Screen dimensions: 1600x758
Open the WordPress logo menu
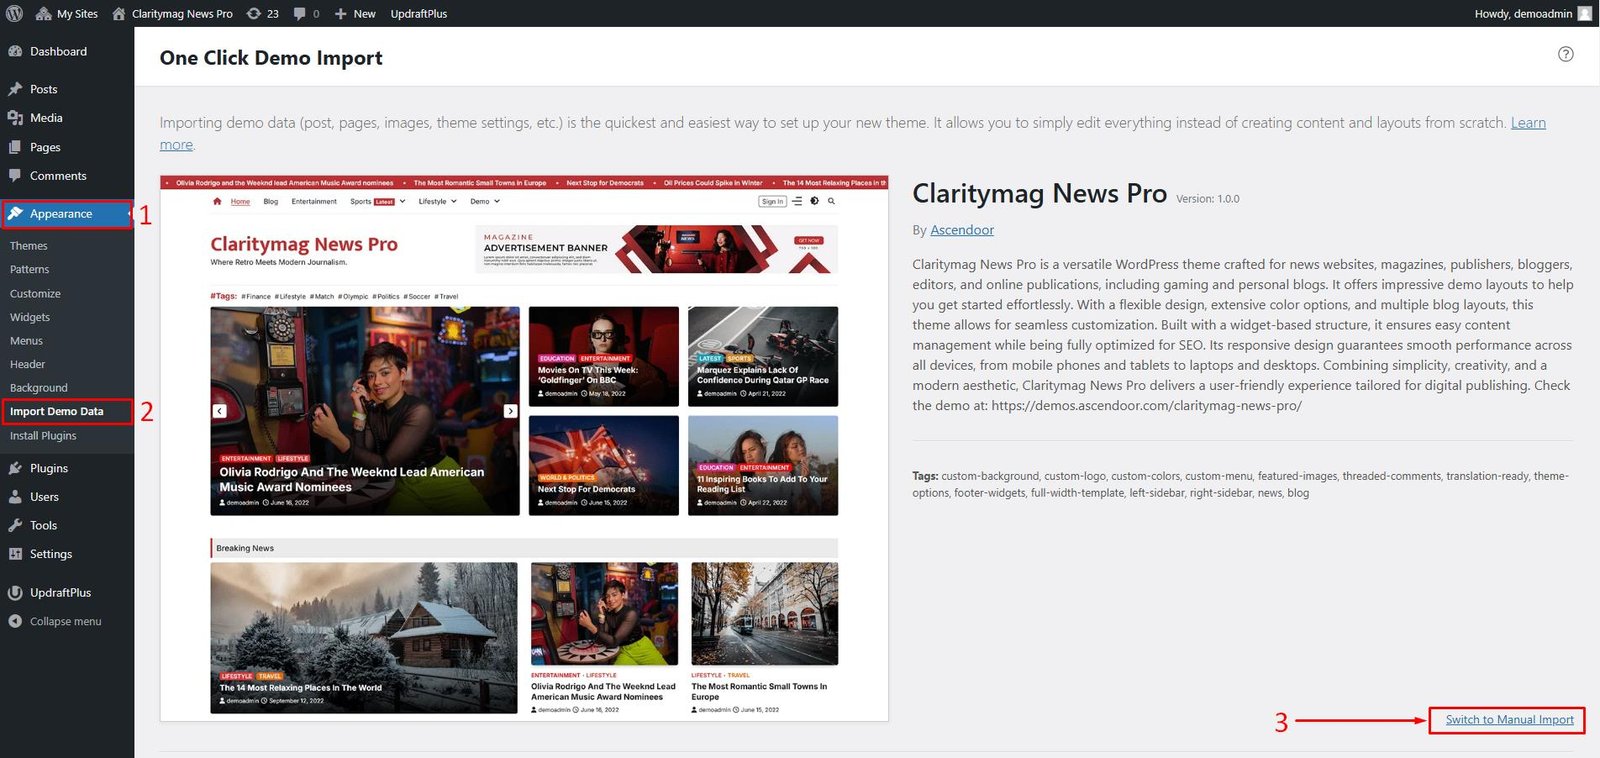click(x=14, y=14)
